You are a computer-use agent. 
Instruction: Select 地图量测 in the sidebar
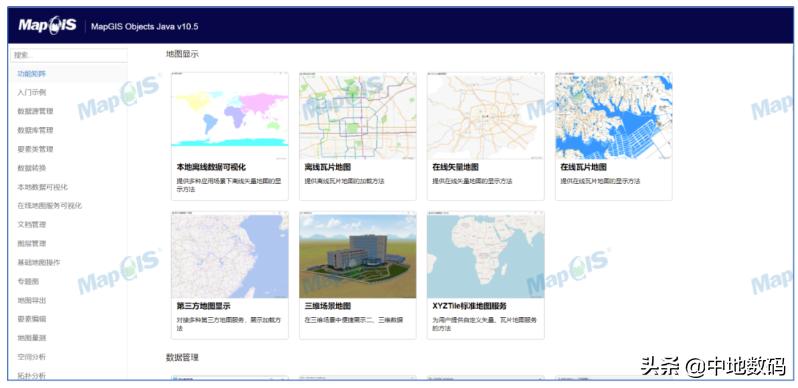coord(32,338)
